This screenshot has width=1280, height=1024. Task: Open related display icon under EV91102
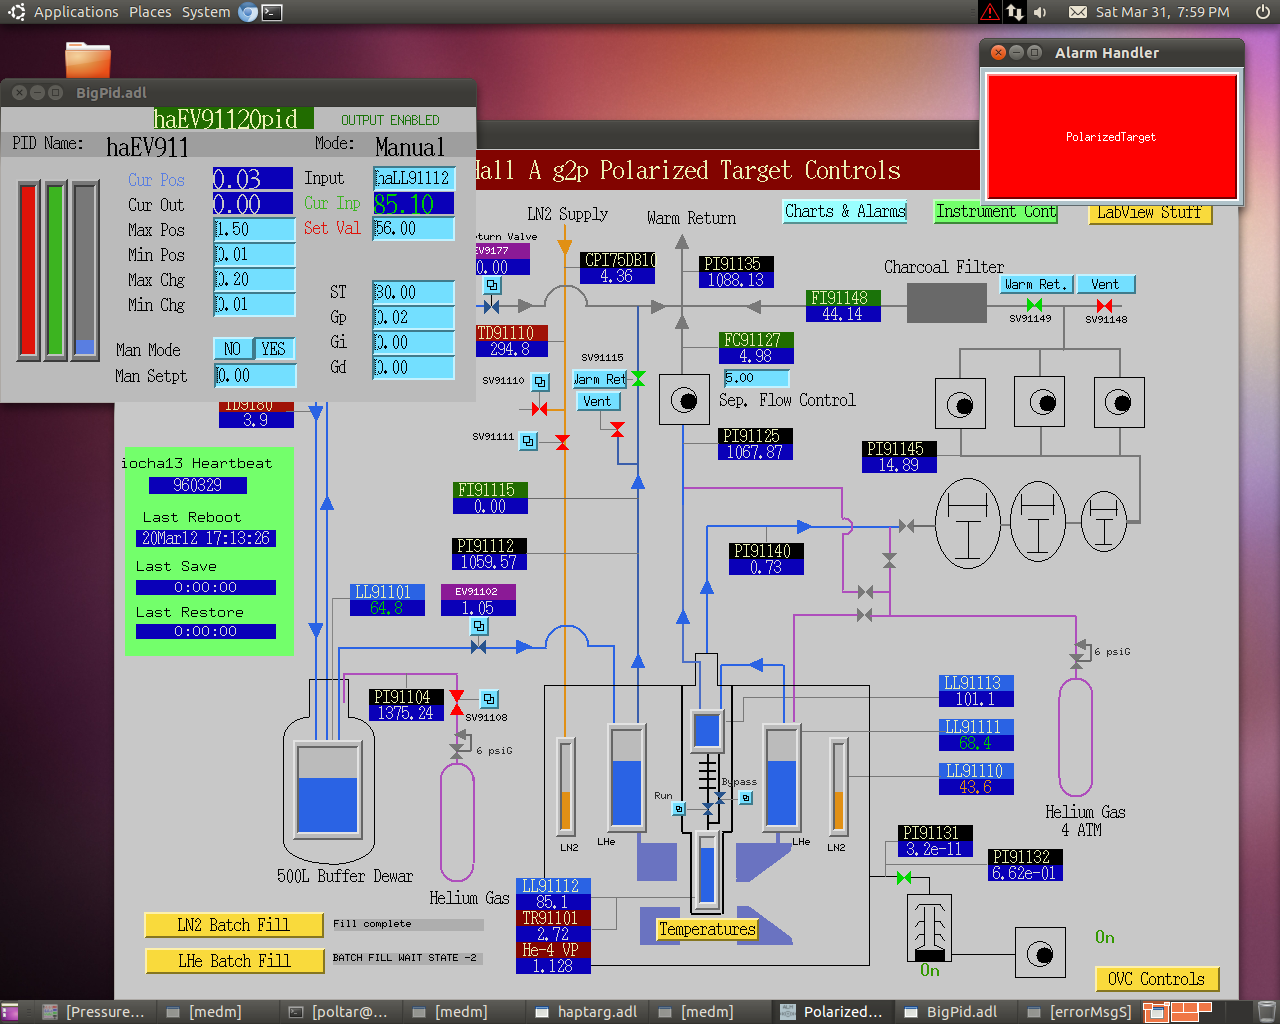coord(479,627)
